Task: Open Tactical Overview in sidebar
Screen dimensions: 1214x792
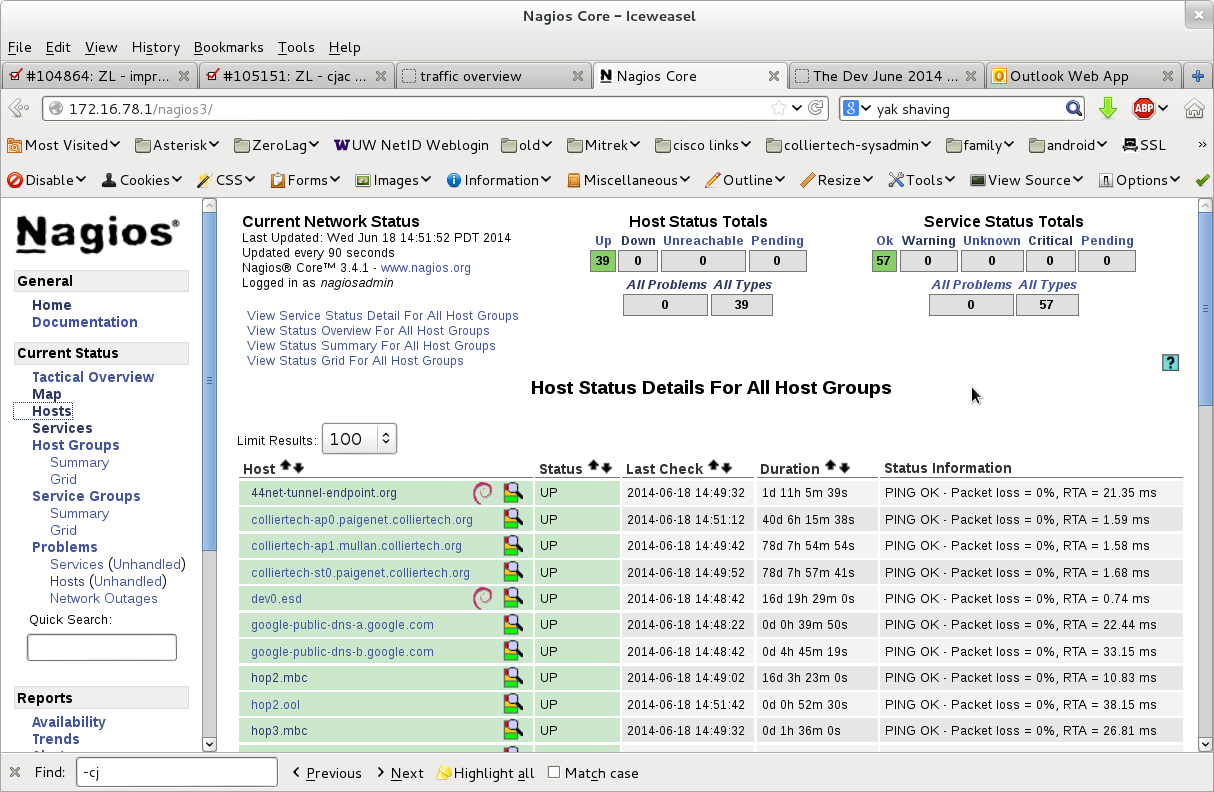Action: tap(93, 377)
